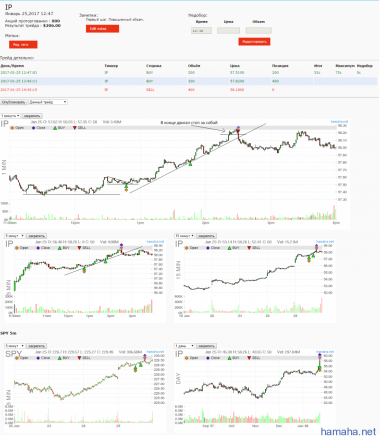
Task: Open the 1 минута timeframe dropdown
Action: point(10,116)
